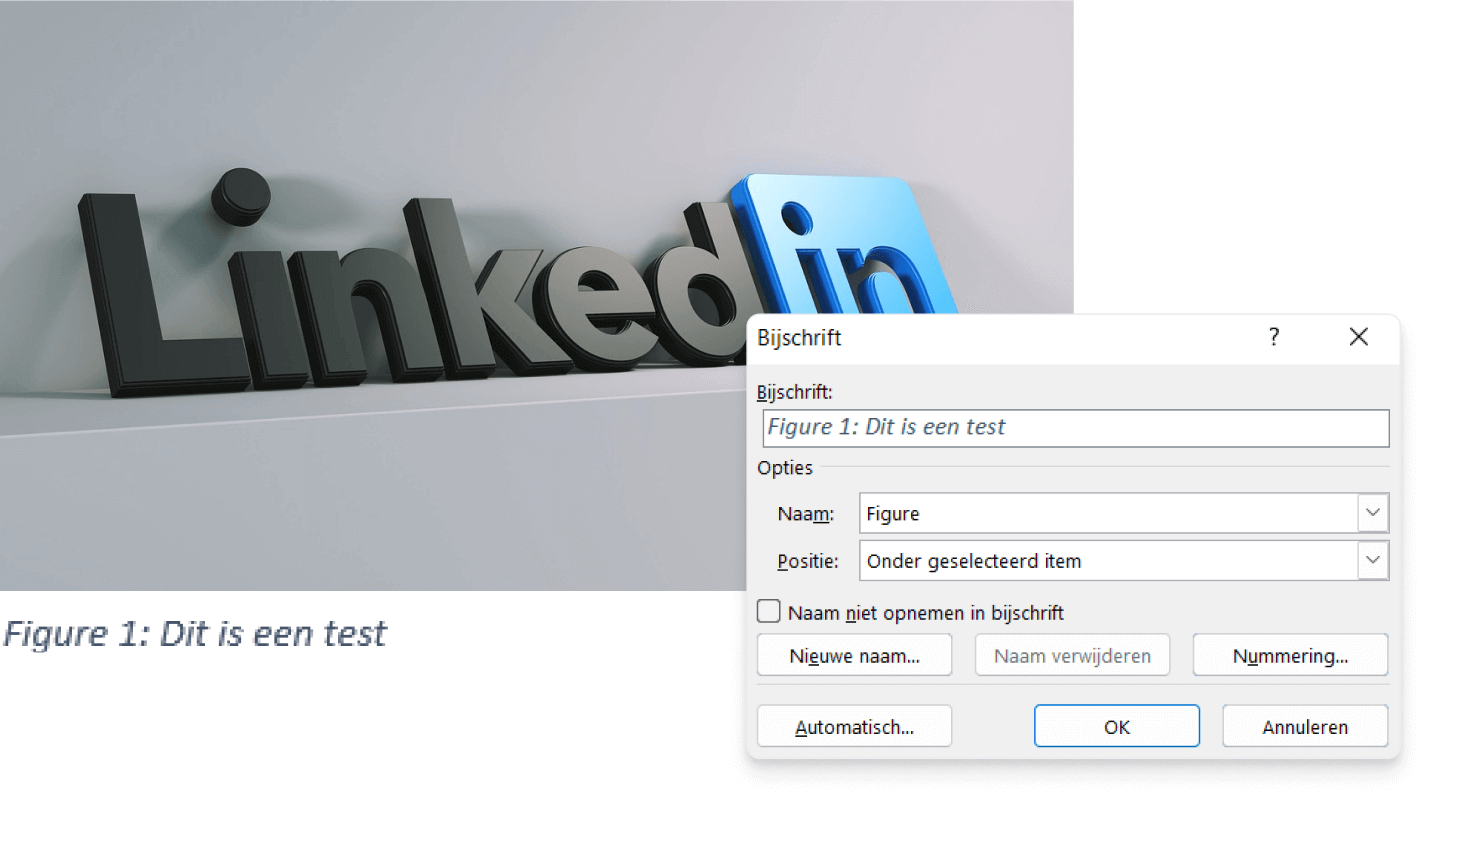Open the Nummering options button
This screenshot has width=1474, height=856.
tap(1290, 656)
